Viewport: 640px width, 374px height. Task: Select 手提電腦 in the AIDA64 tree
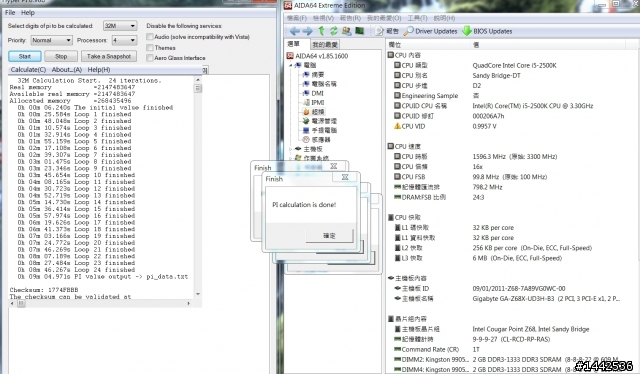pyautogui.click(x=320, y=130)
